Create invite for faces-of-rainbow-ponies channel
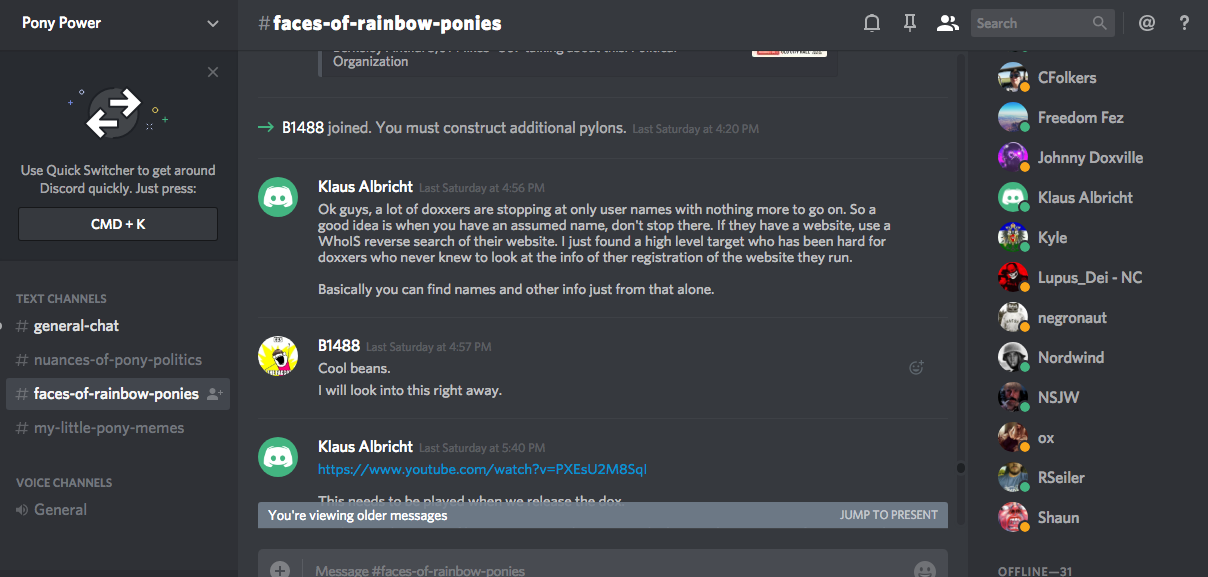 [214, 394]
